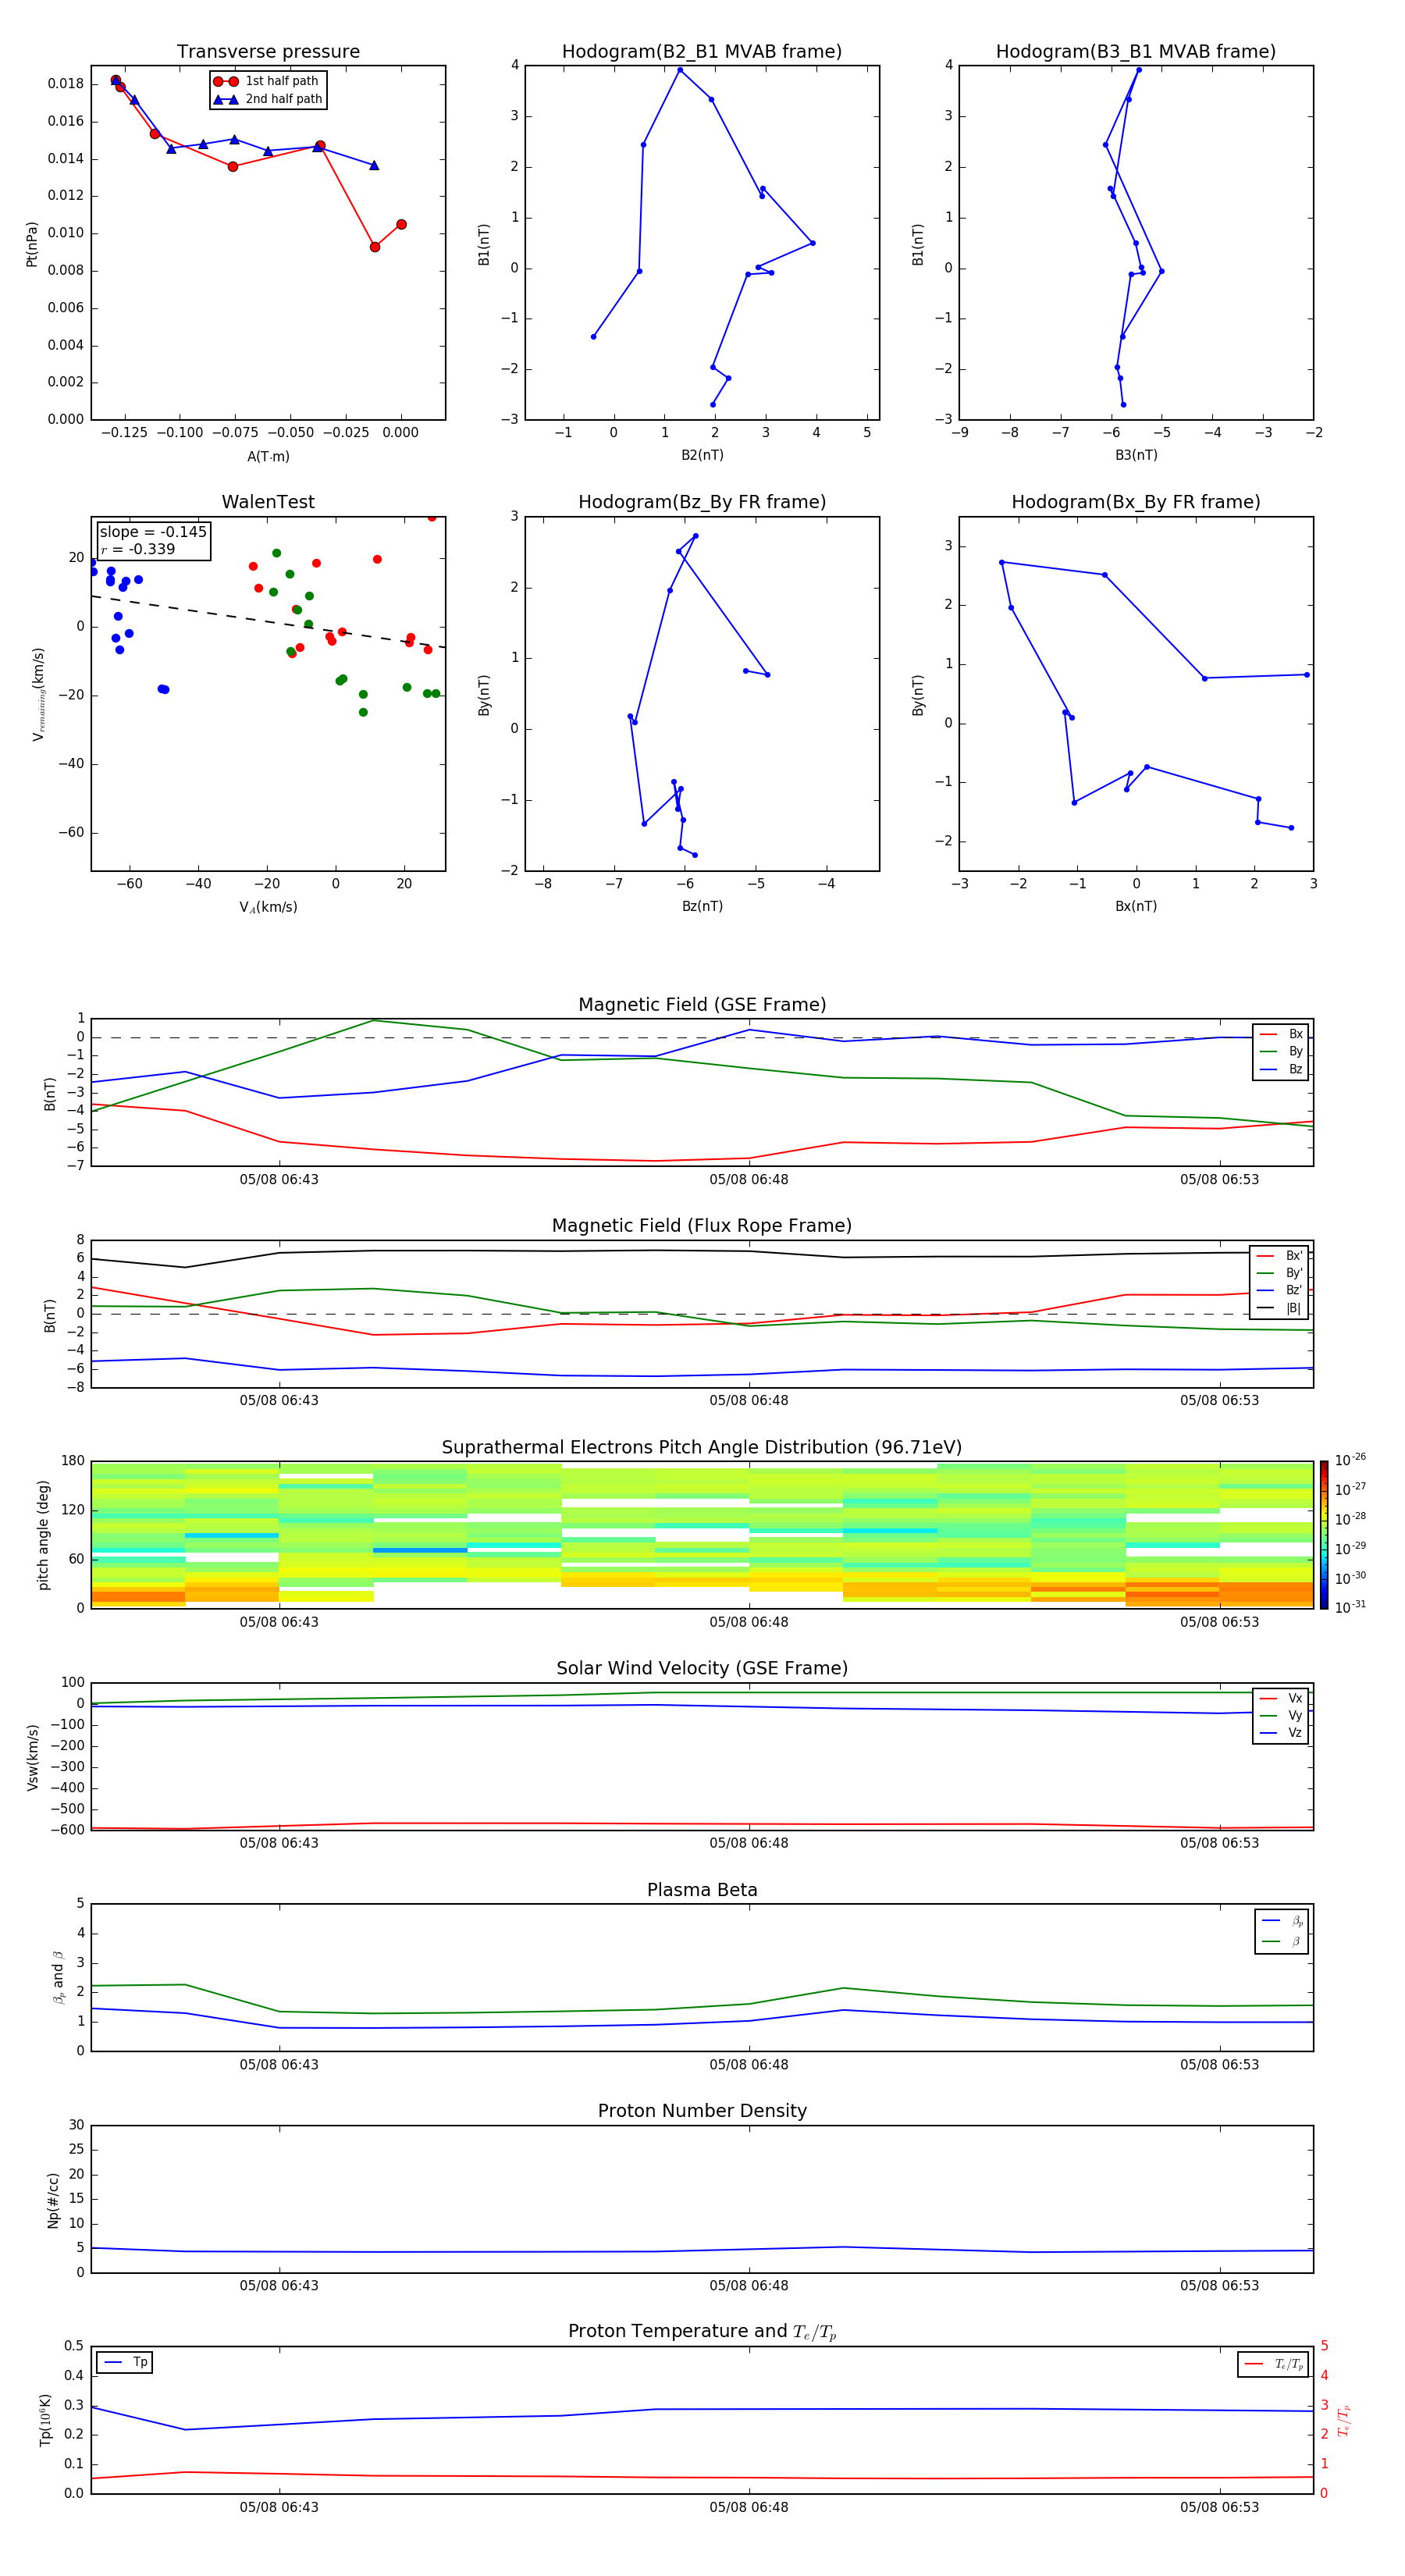The image size is (1405, 2576).
Task: Click the 'pitch angle (deg)' axis label
Action: [43, 1535]
